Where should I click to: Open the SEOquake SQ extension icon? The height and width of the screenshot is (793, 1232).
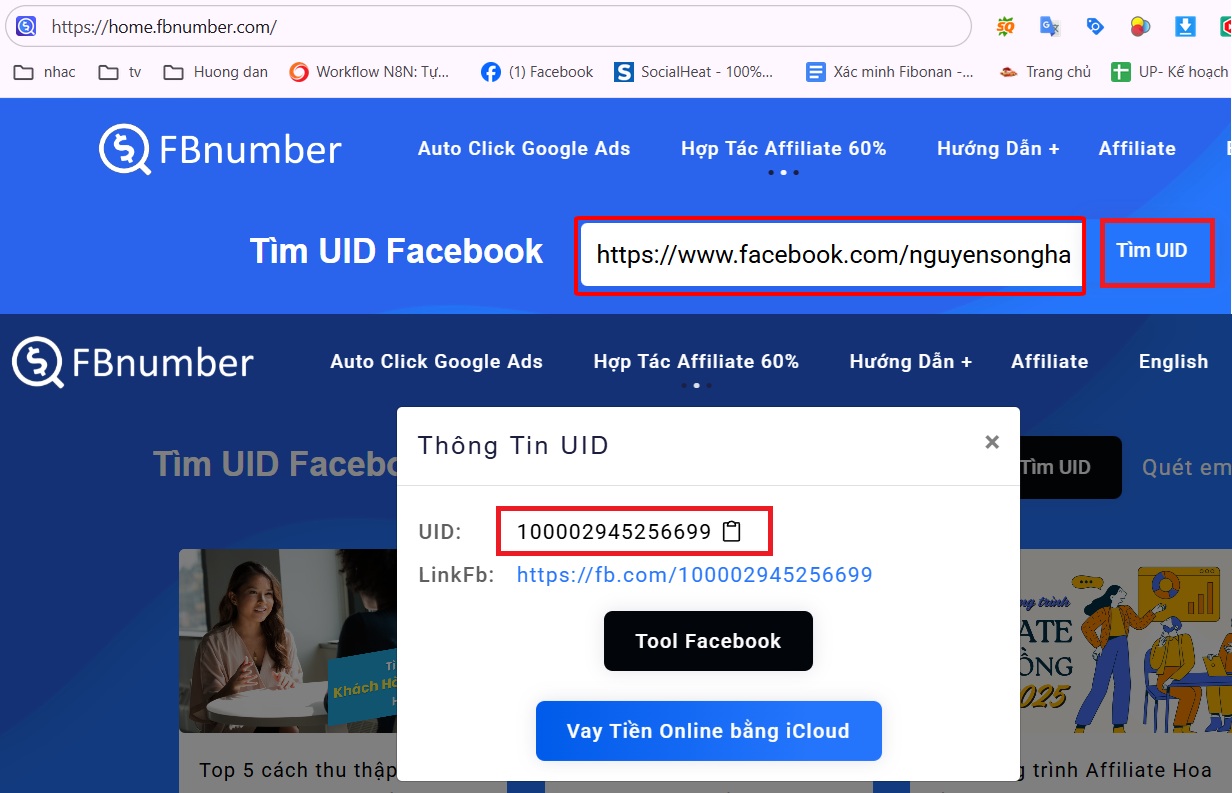click(1005, 27)
